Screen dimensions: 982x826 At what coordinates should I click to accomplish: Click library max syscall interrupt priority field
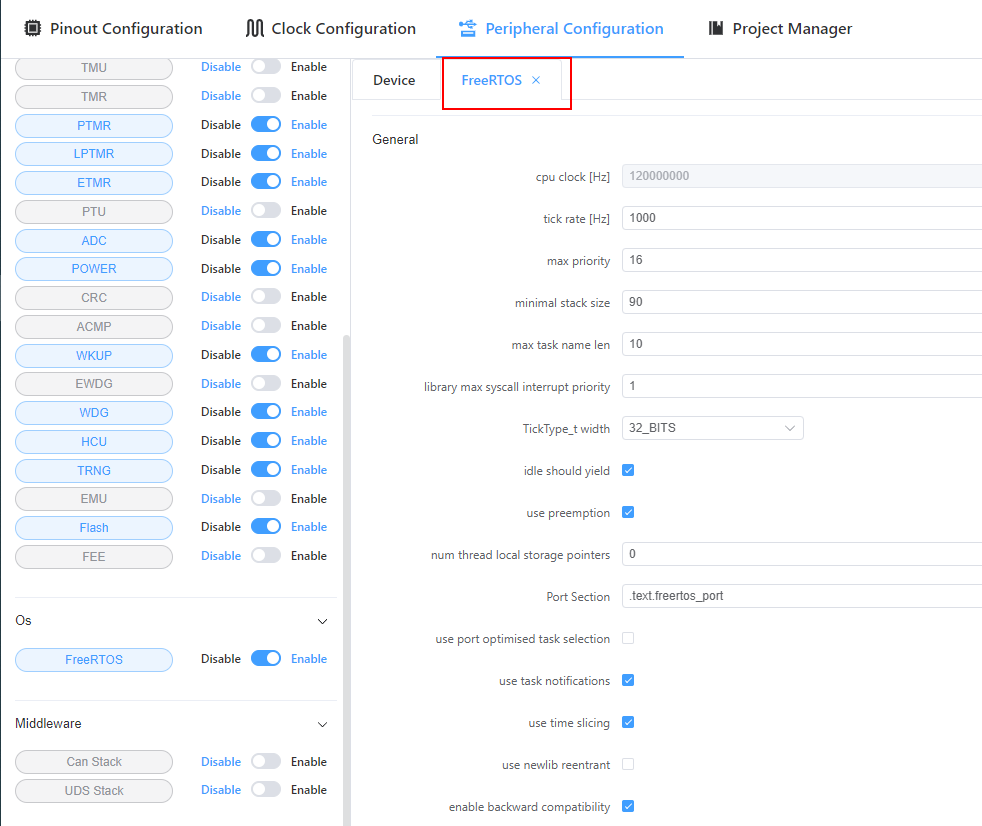tap(802, 386)
